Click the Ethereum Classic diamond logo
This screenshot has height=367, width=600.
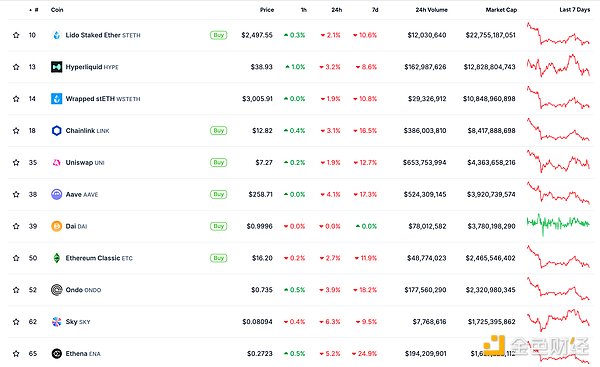click(57, 258)
